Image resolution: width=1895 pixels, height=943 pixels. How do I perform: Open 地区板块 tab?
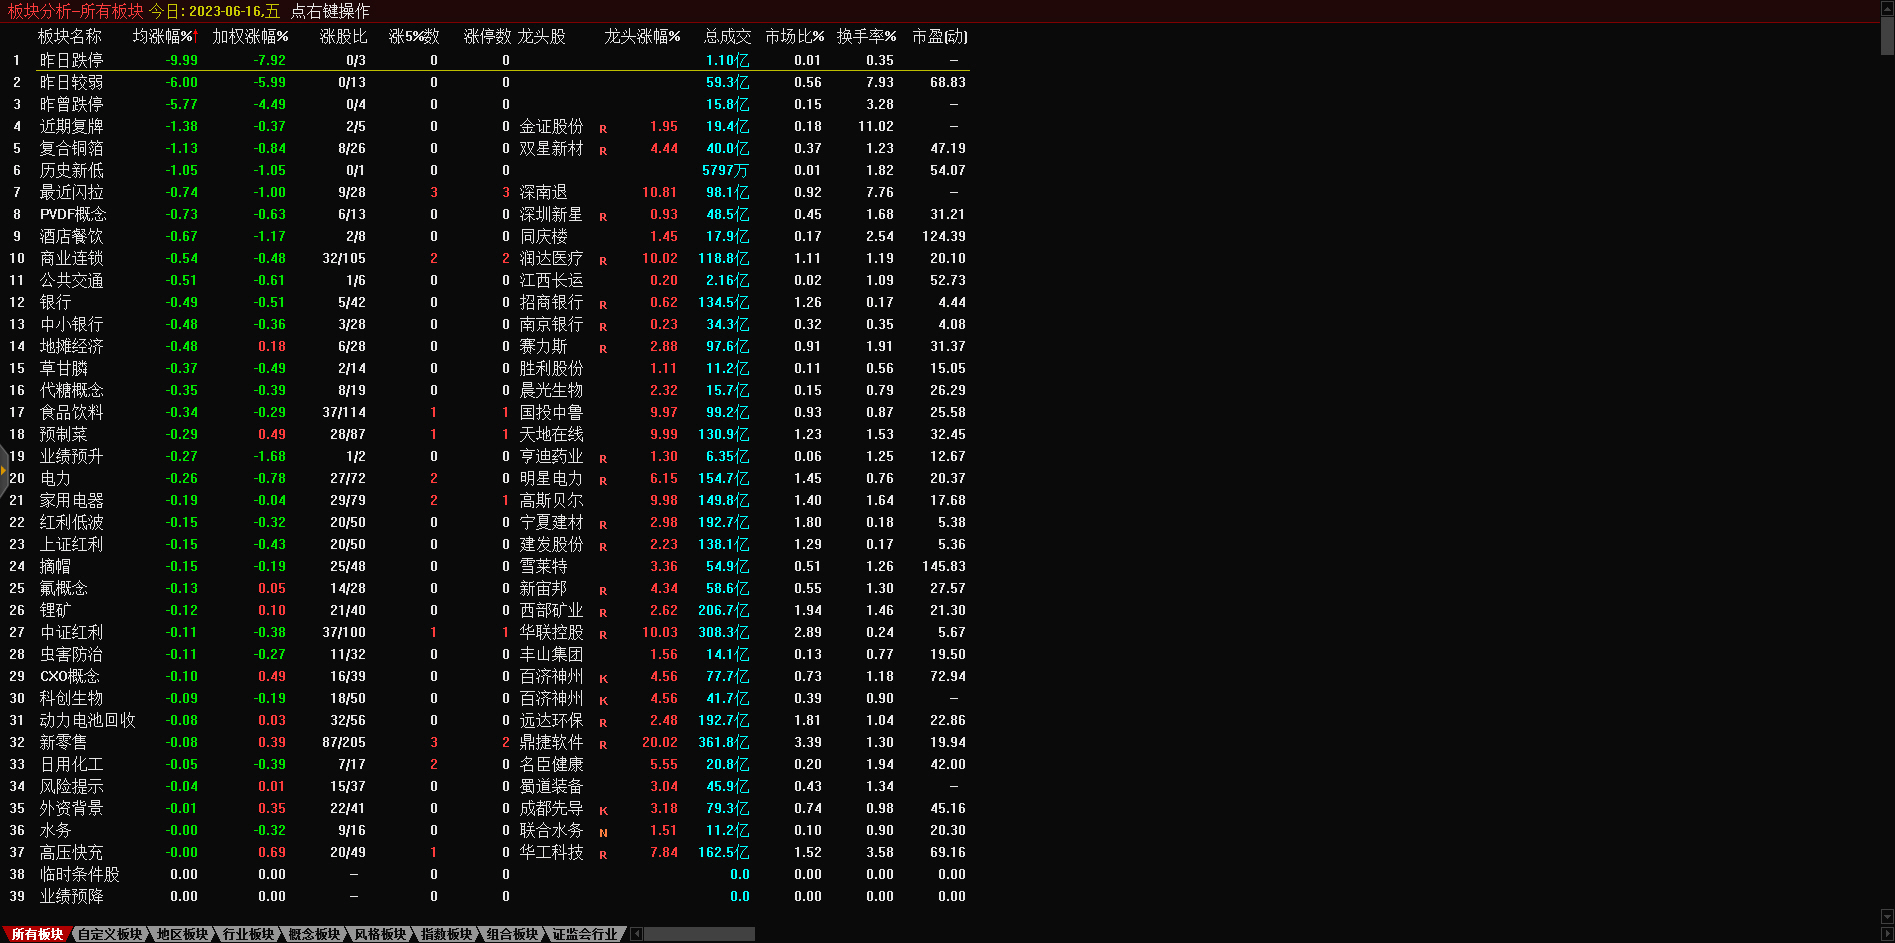(182, 934)
